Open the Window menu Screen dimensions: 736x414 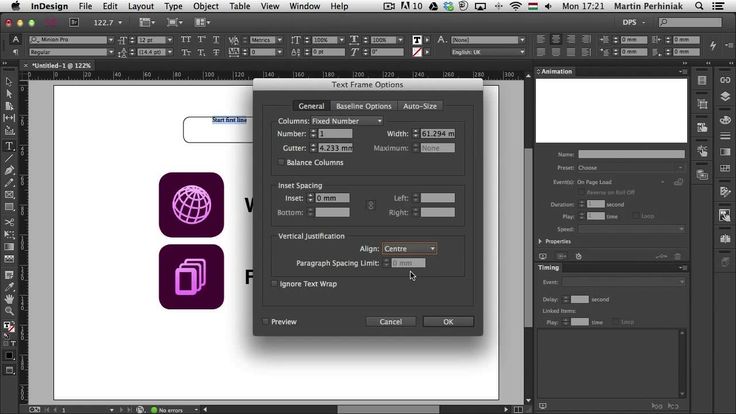click(304, 6)
